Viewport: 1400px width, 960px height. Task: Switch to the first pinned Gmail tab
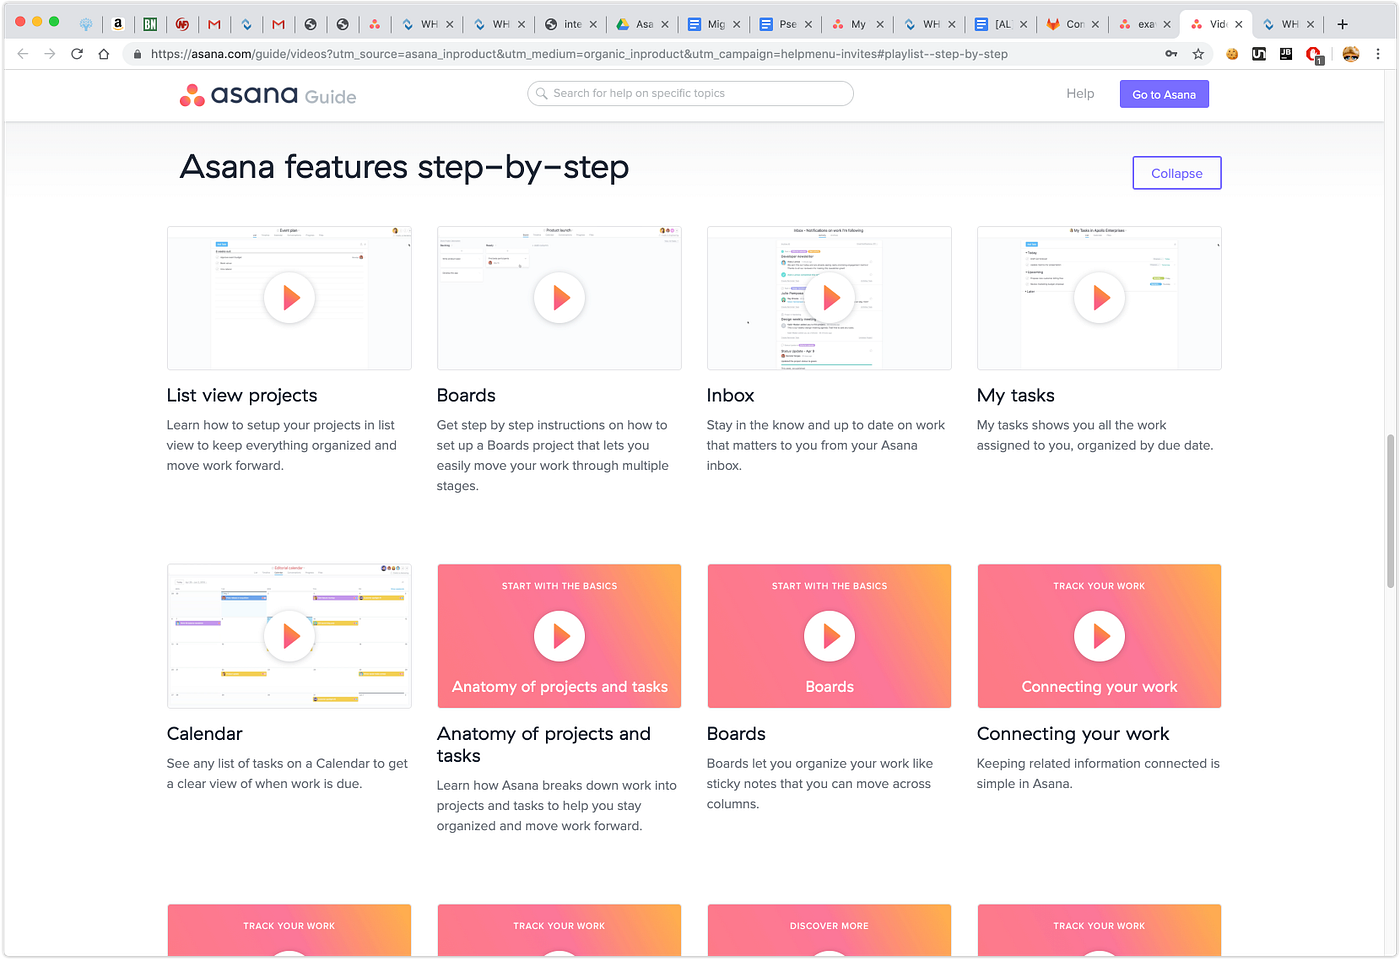coord(214,24)
